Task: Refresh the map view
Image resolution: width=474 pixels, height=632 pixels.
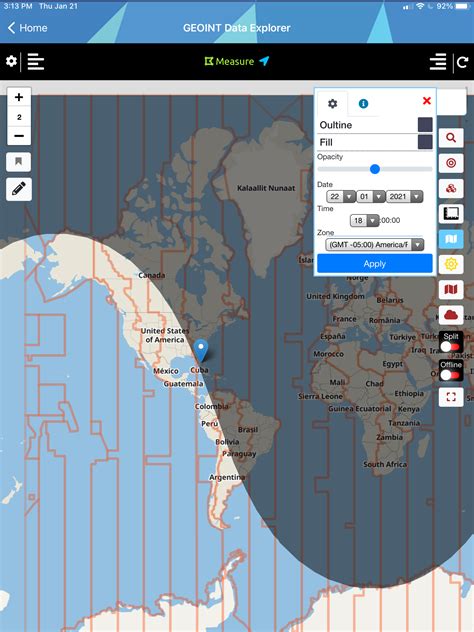Action: pyautogui.click(x=462, y=62)
